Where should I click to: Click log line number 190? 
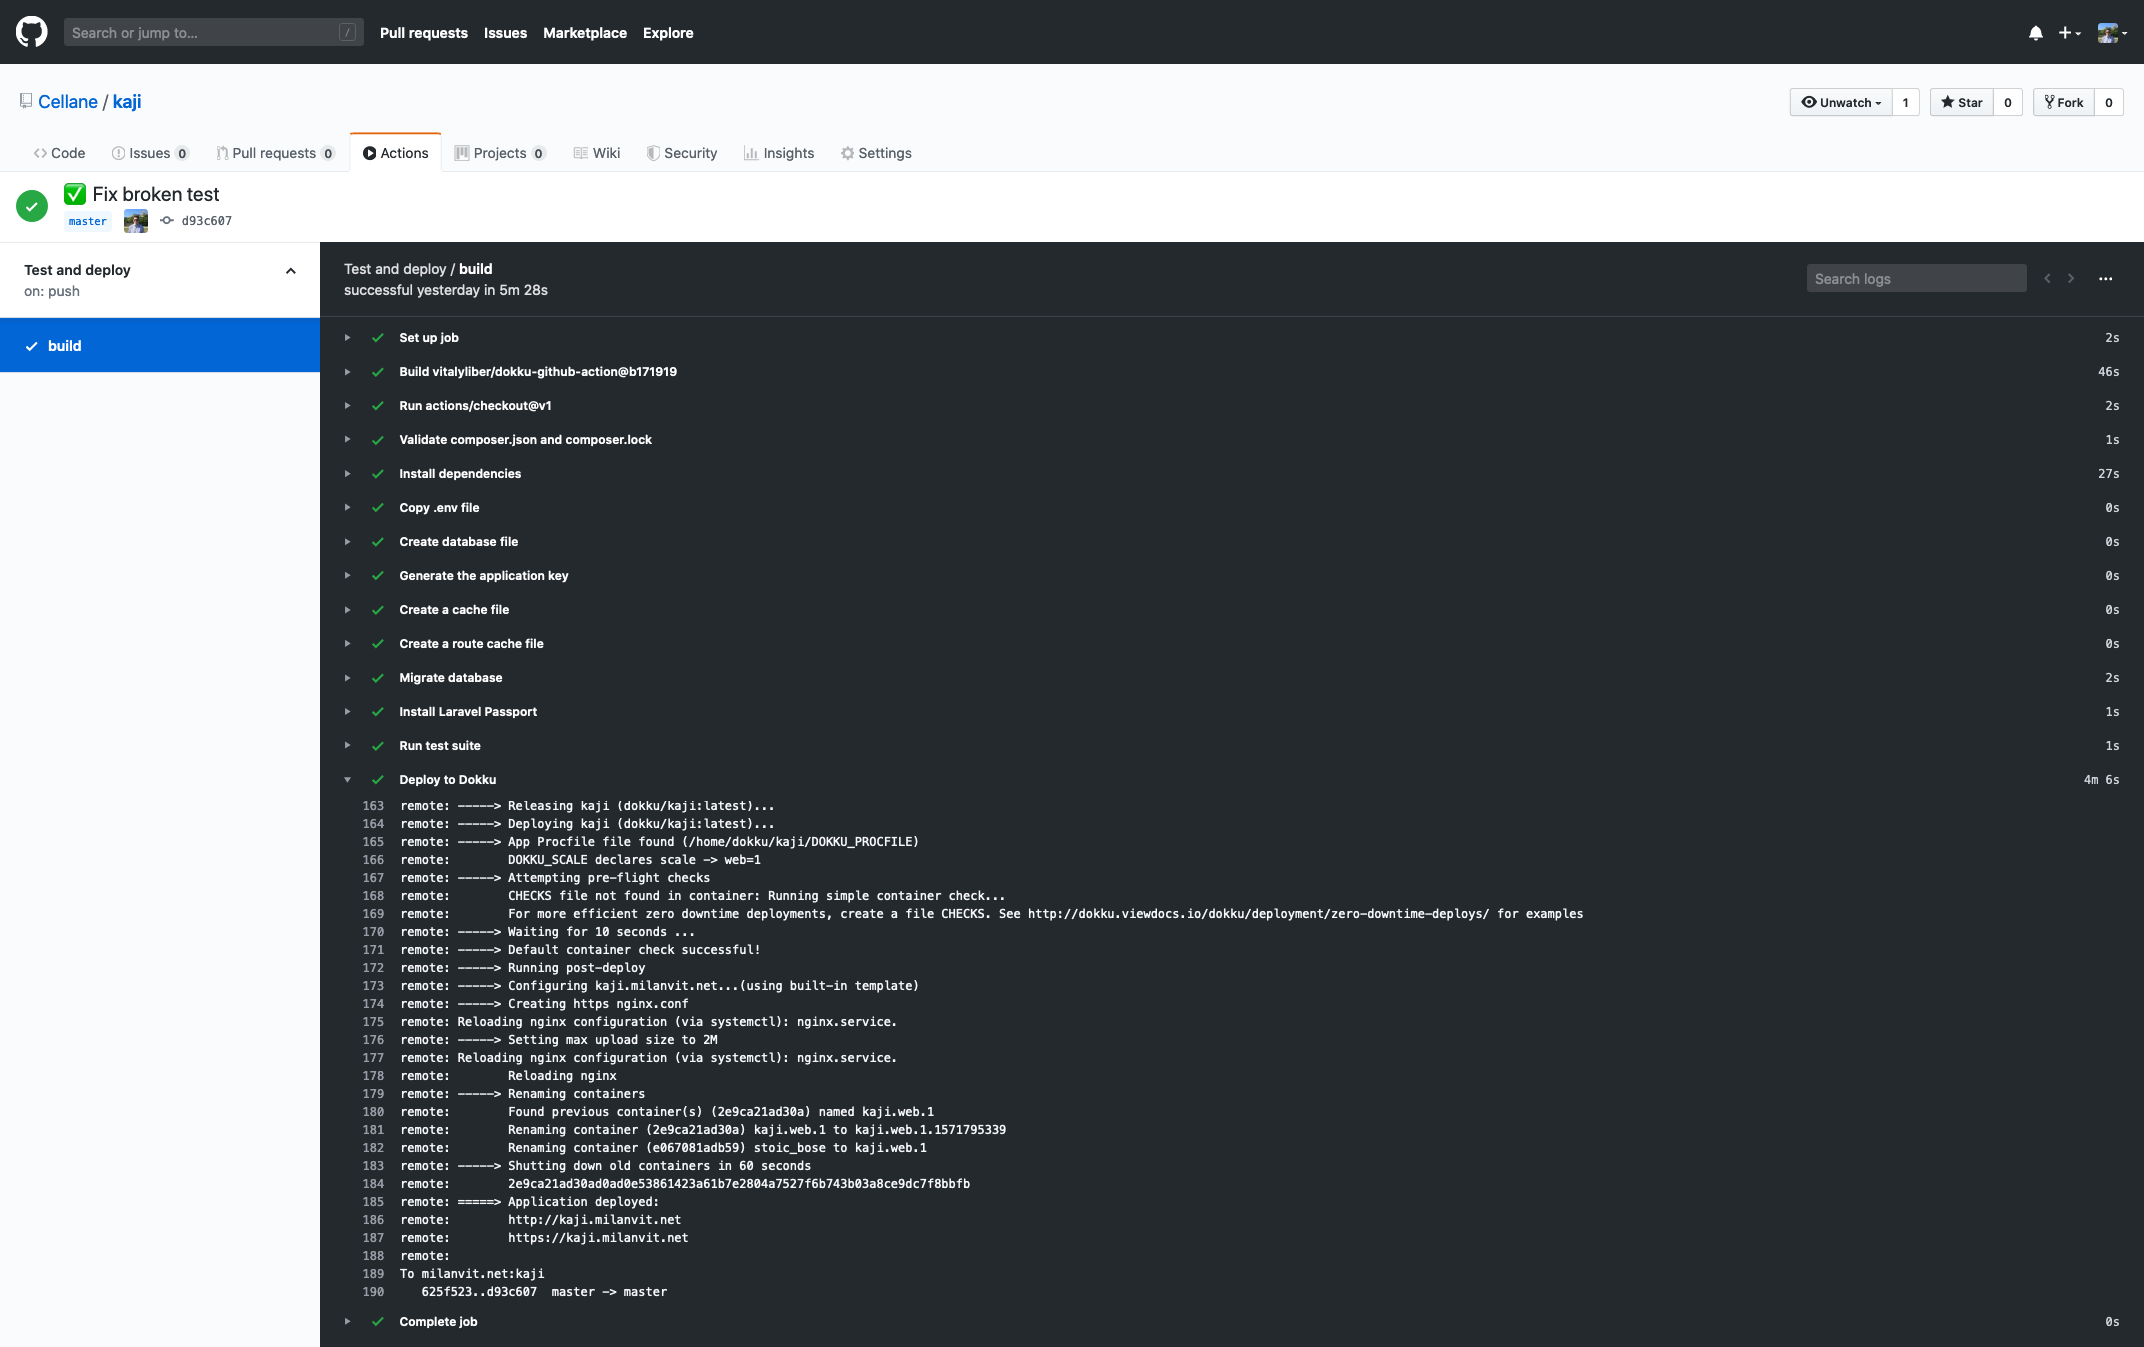(373, 1292)
